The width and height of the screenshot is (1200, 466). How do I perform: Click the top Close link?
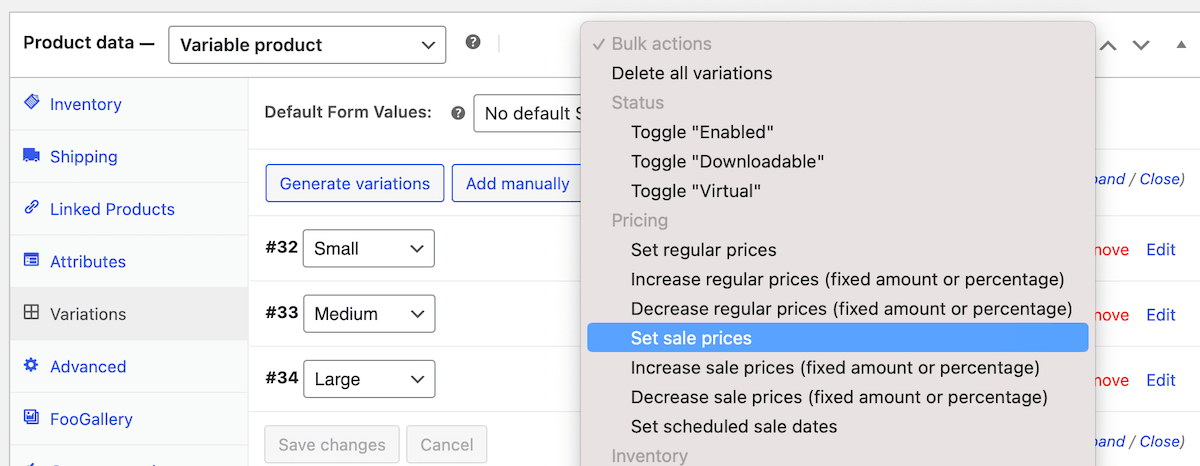tap(1160, 179)
